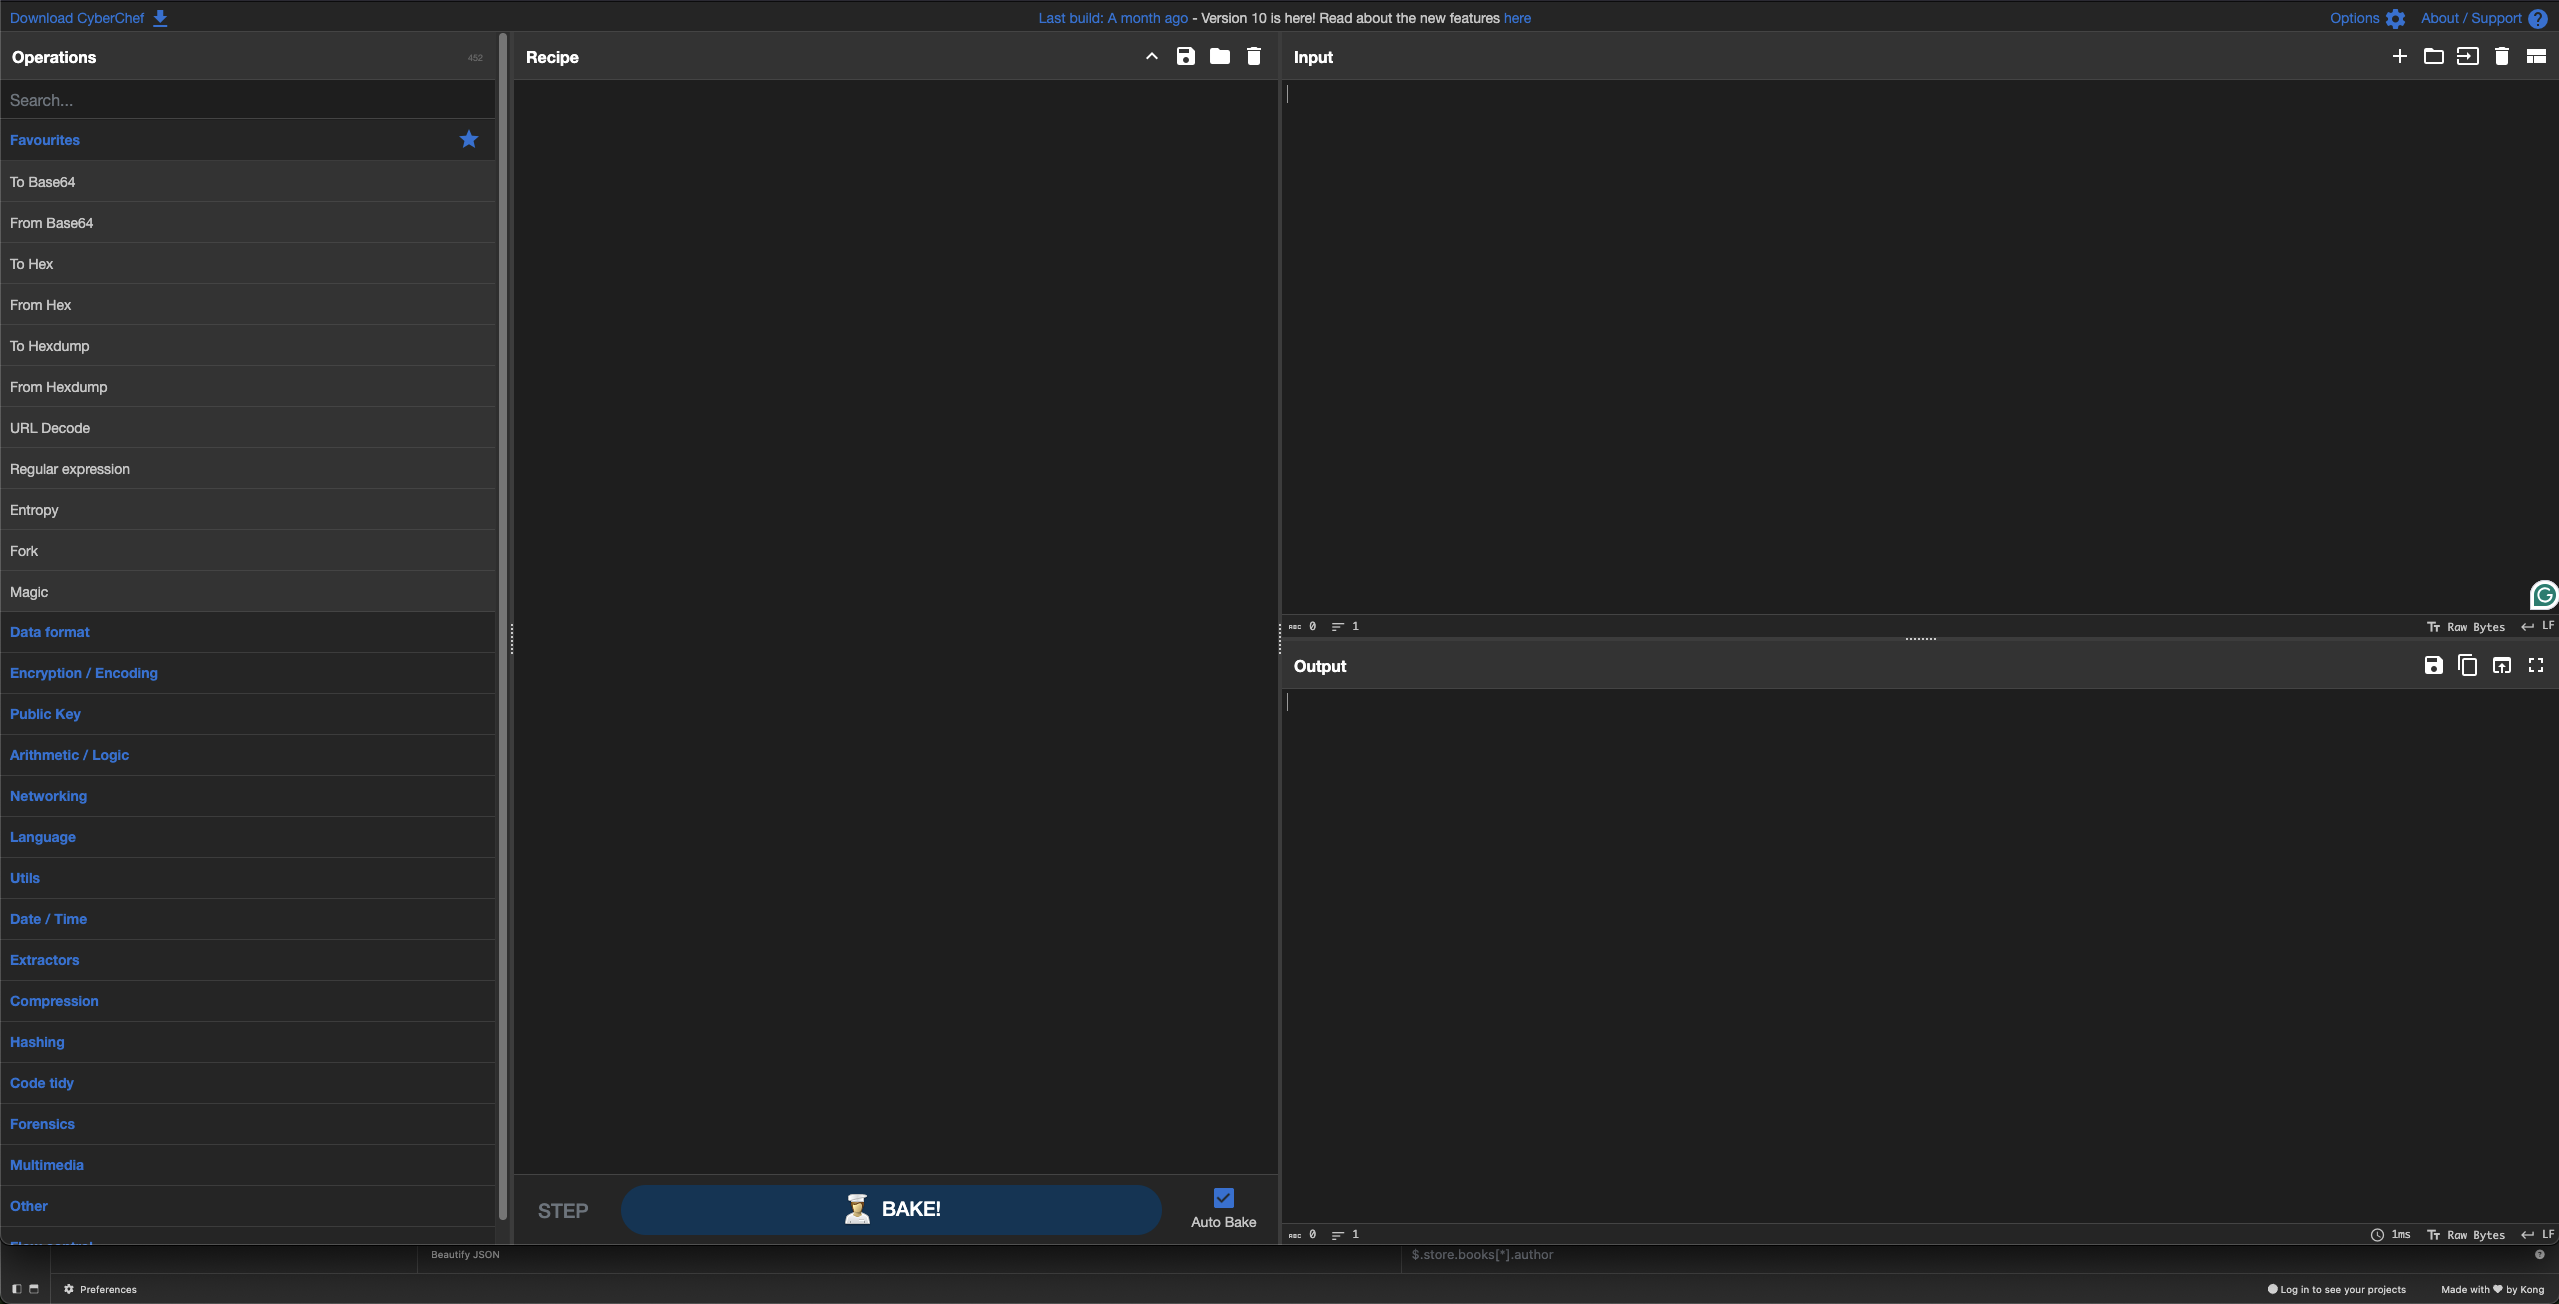Viewport: 2559px width, 1304px height.
Task: Clear the recipe with the trash icon
Action: click(x=1254, y=56)
